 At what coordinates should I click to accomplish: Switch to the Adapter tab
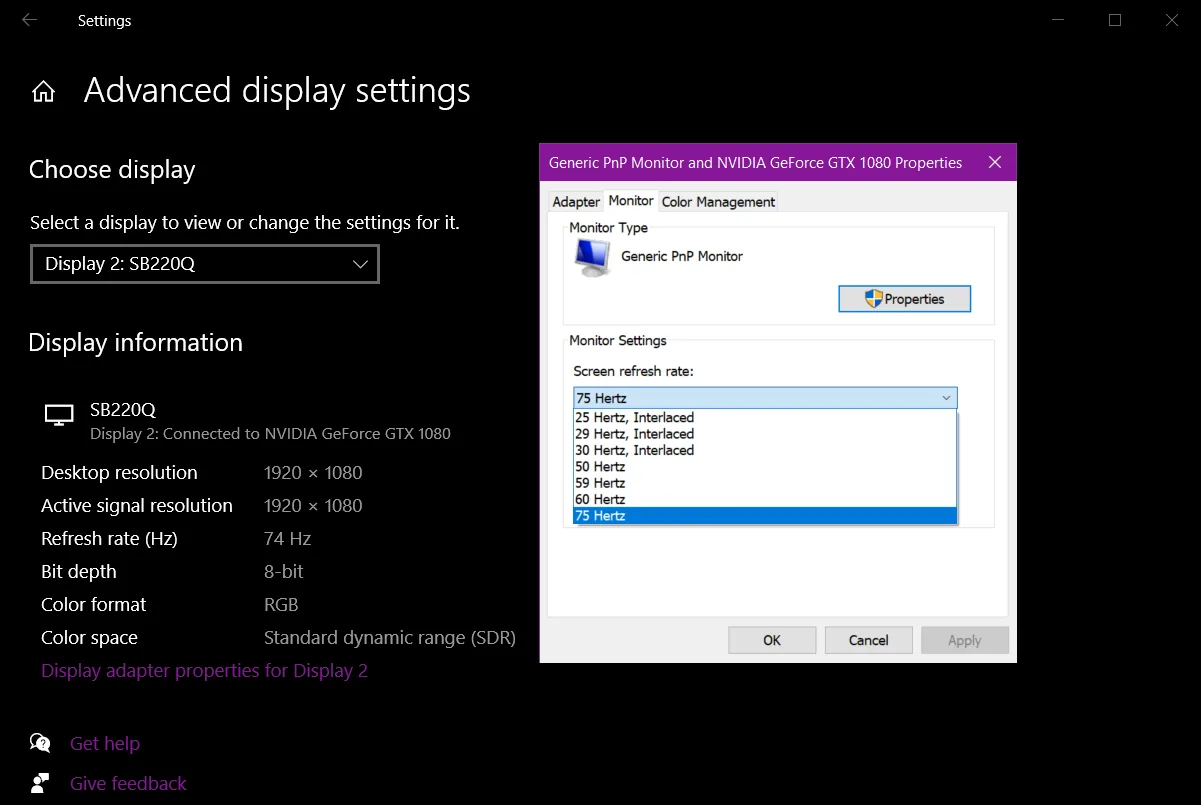tap(575, 201)
